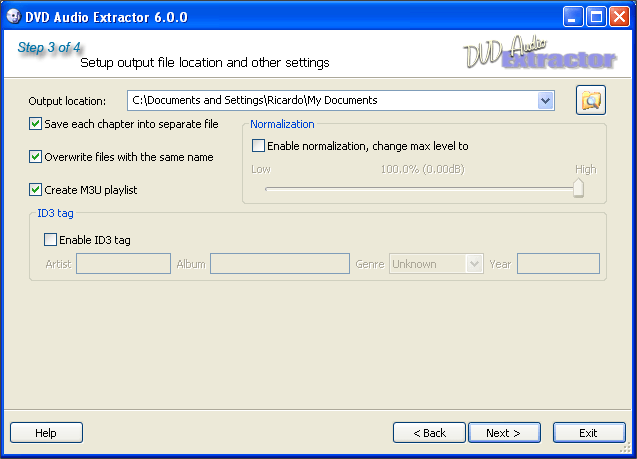Minimize the DVD Audio Extractor window
Viewport: 637px width, 459px height.
[573, 17]
